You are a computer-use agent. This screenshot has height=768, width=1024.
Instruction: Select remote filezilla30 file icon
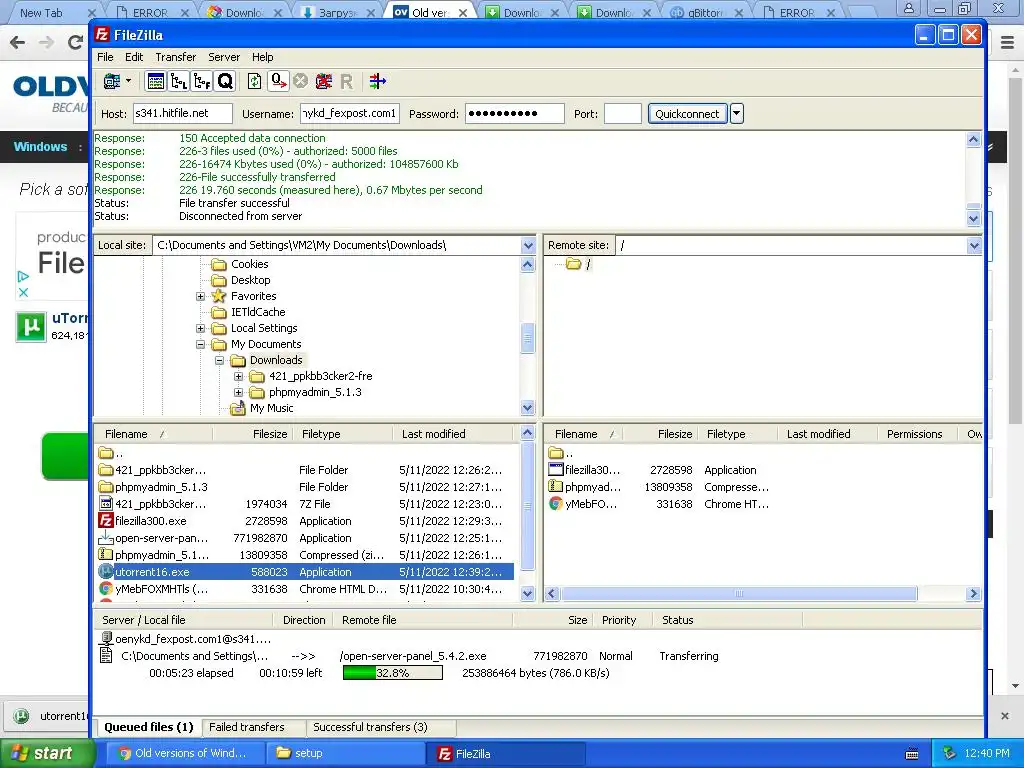point(556,470)
